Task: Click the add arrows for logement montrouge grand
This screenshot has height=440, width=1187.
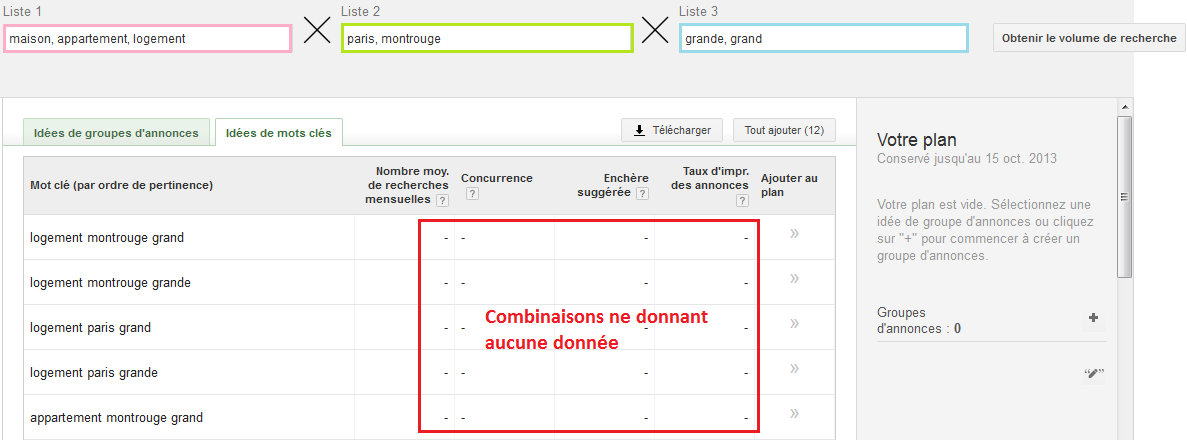Action: (x=794, y=233)
